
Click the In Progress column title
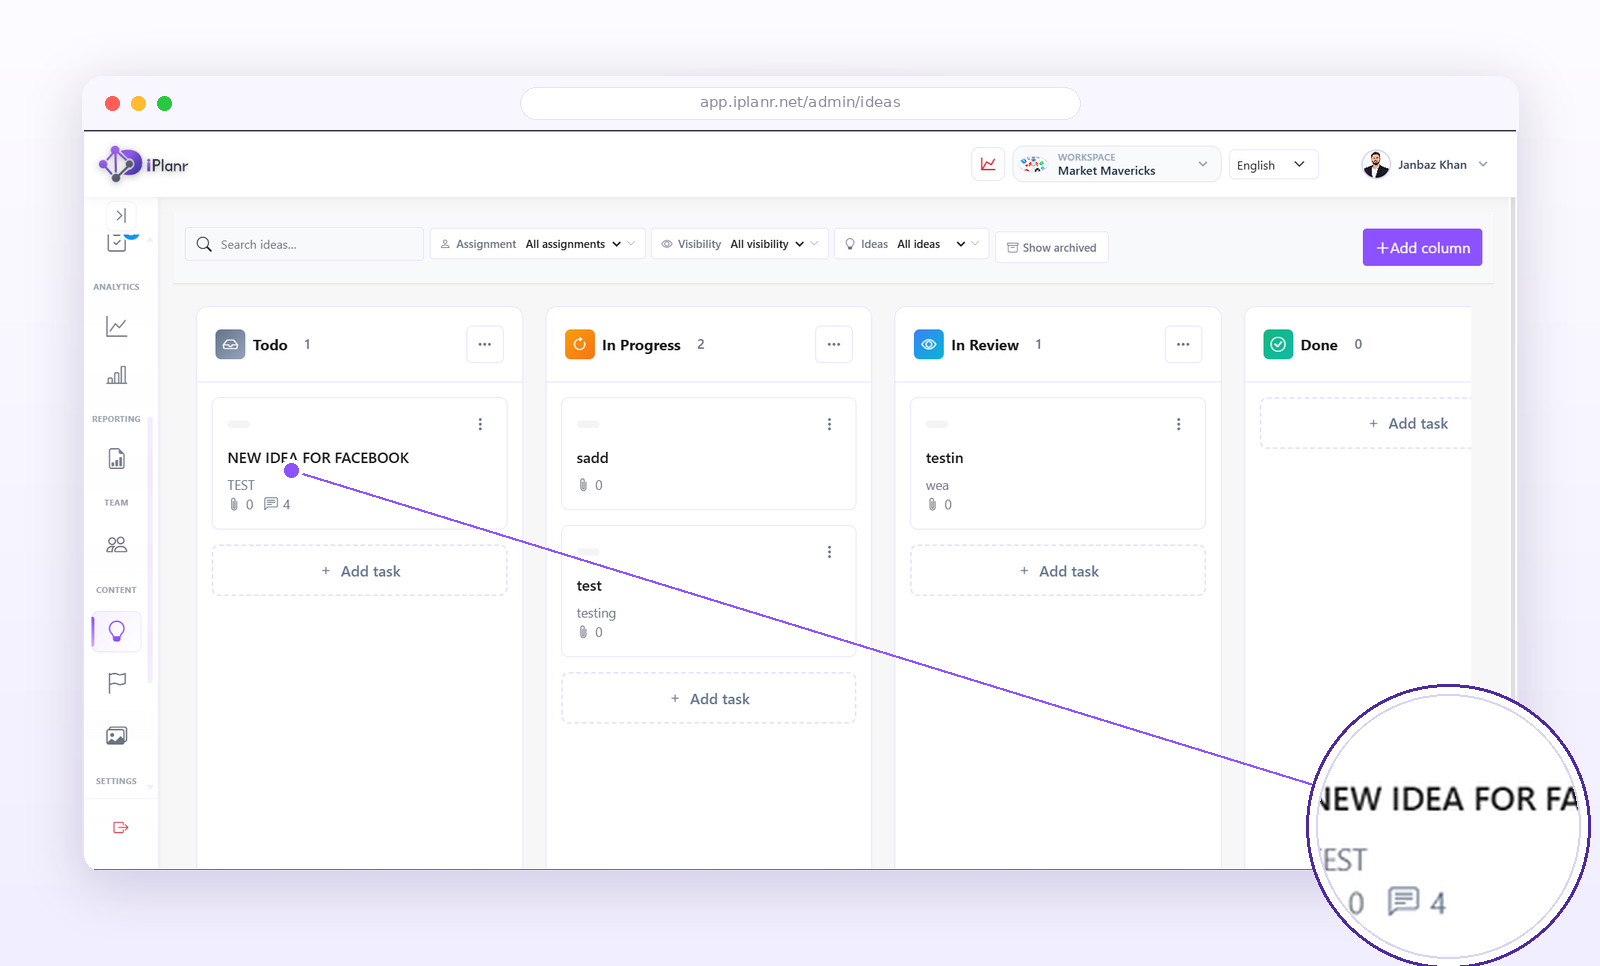pyautogui.click(x=641, y=345)
